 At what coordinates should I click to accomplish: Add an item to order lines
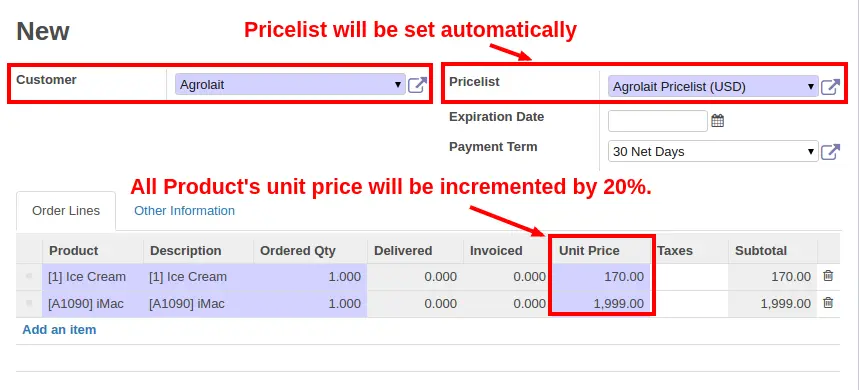coord(59,330)
